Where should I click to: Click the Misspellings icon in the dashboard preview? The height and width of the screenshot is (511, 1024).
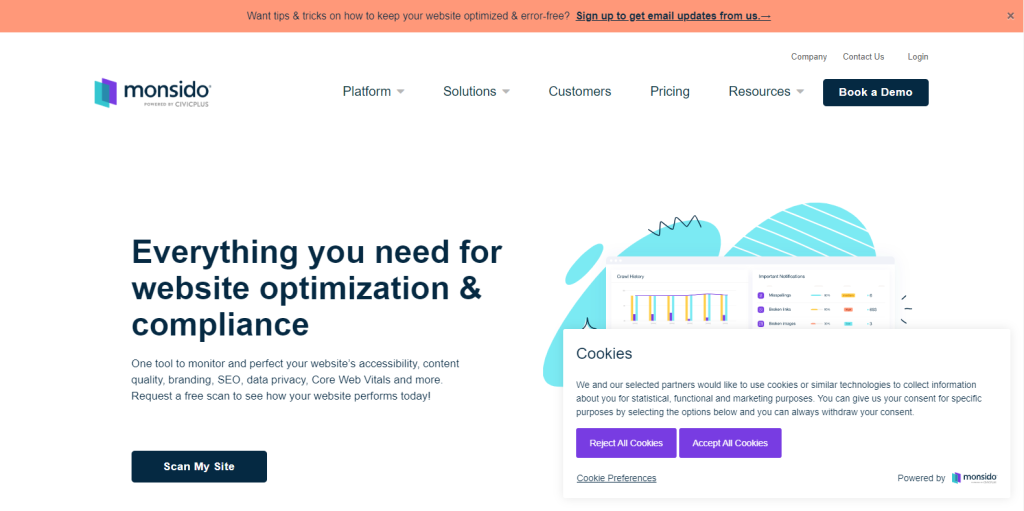[761, 295]
